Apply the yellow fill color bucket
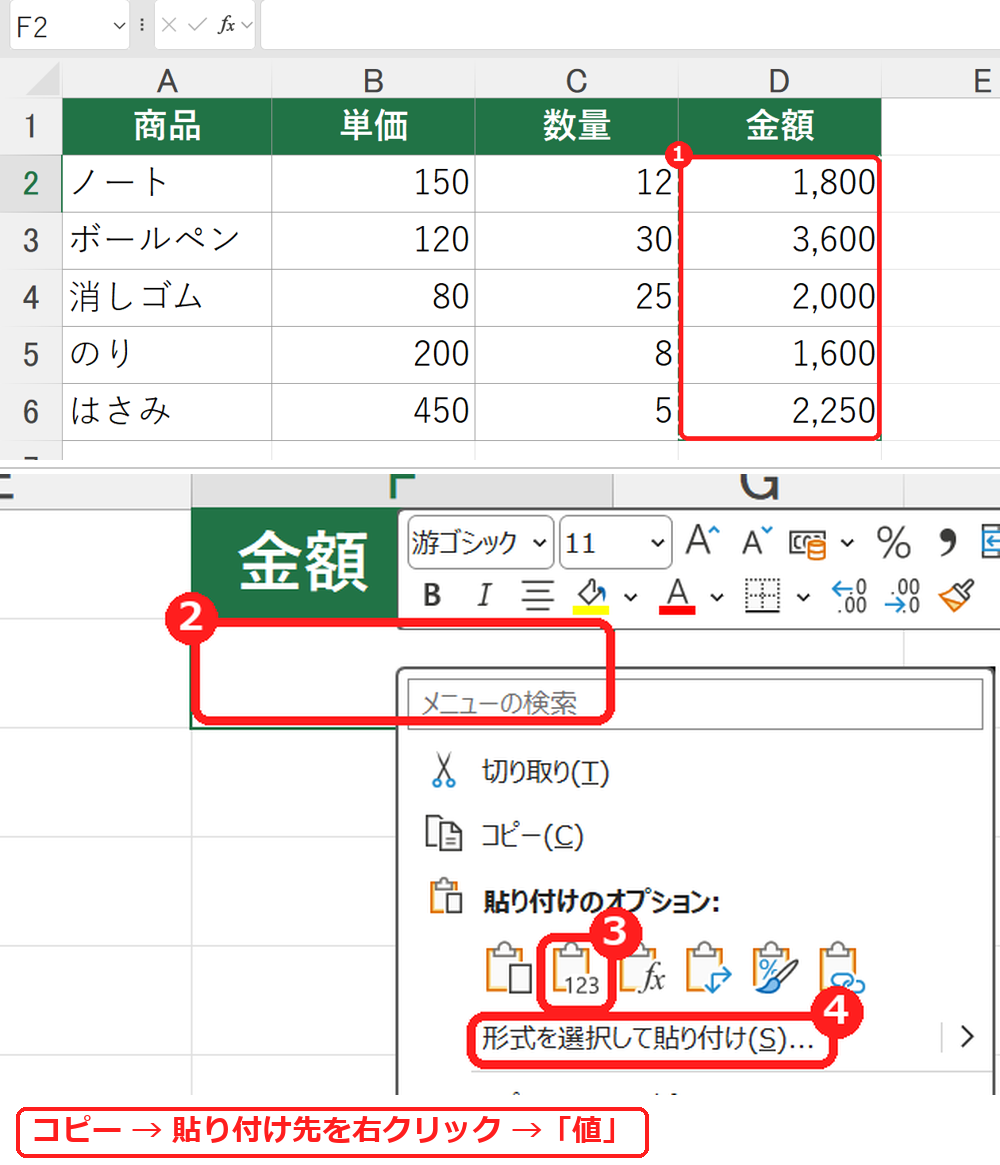Image resolution: width=1000 pixels, height=1165 pixels. click(591, 595)
